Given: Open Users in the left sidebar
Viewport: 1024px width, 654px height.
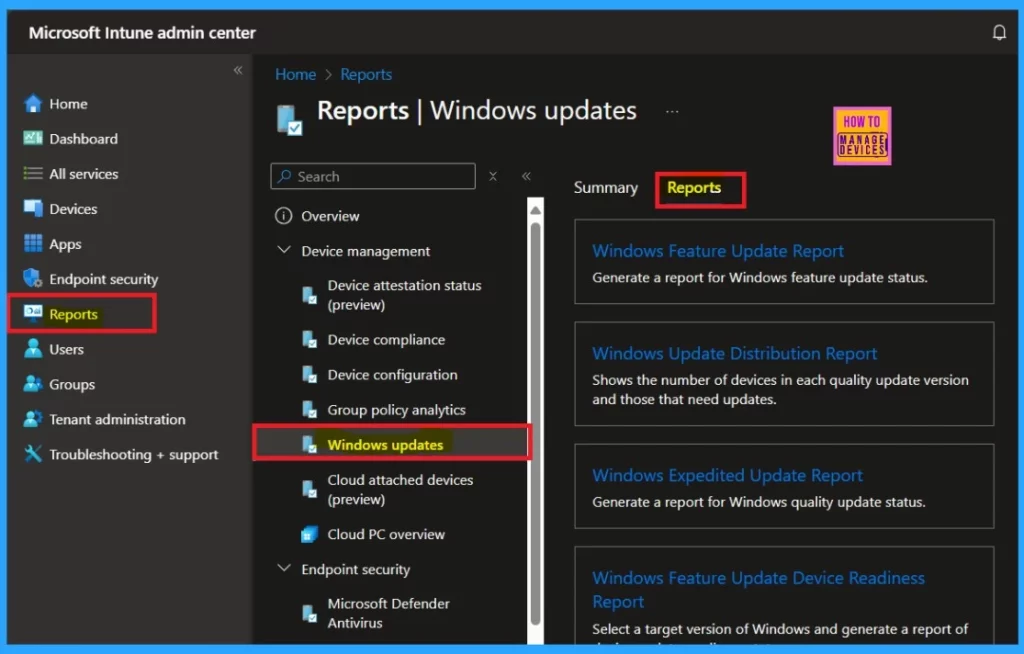Looking at the screenshot, I should (x=67, y=350).
